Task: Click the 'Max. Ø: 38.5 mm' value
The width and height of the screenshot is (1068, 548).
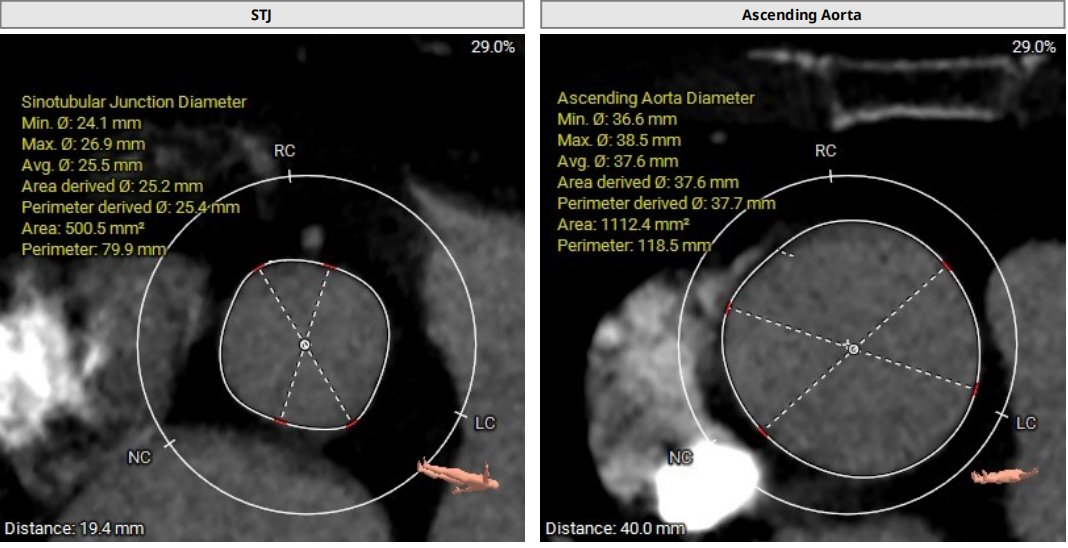Action: (619, 140)
